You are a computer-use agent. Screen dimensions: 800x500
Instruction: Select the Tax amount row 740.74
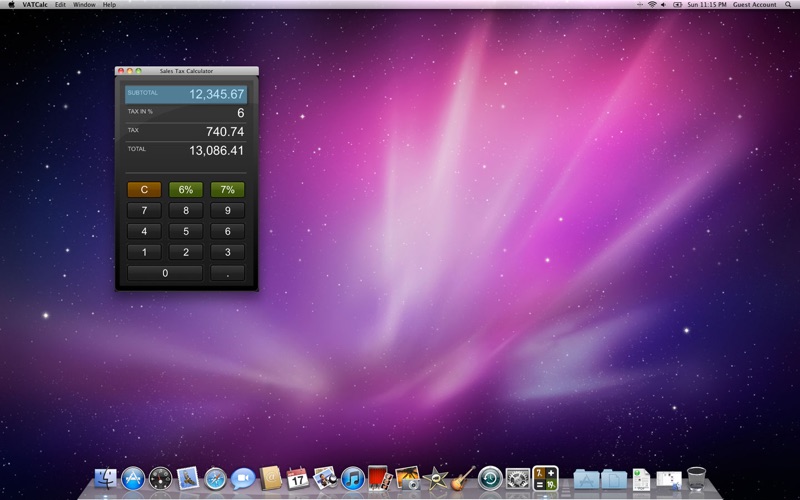(x=186, y=132)
